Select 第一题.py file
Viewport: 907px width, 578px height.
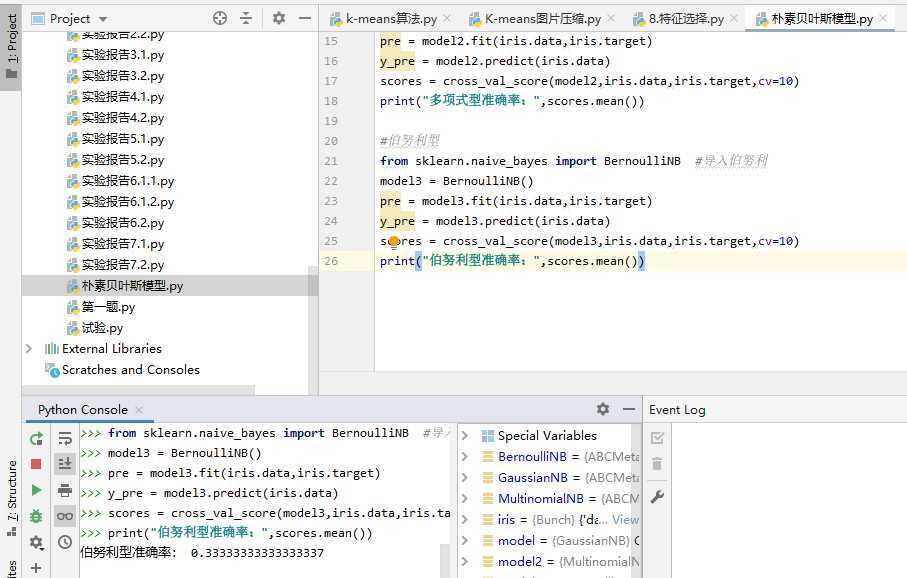tap(108, 307)
